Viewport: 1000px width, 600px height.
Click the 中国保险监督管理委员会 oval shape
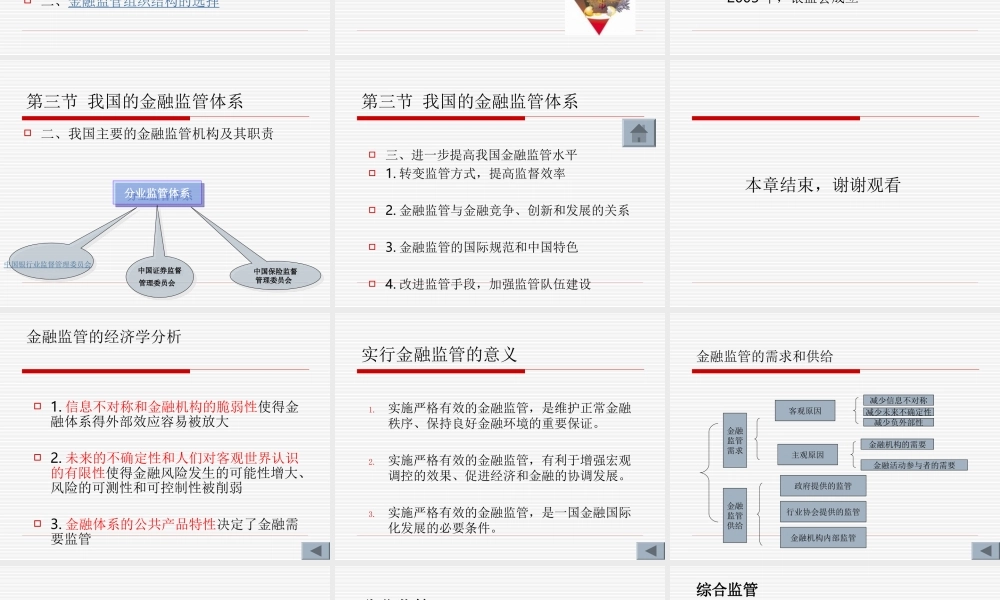pyautogui.click(x=275, y=273)
